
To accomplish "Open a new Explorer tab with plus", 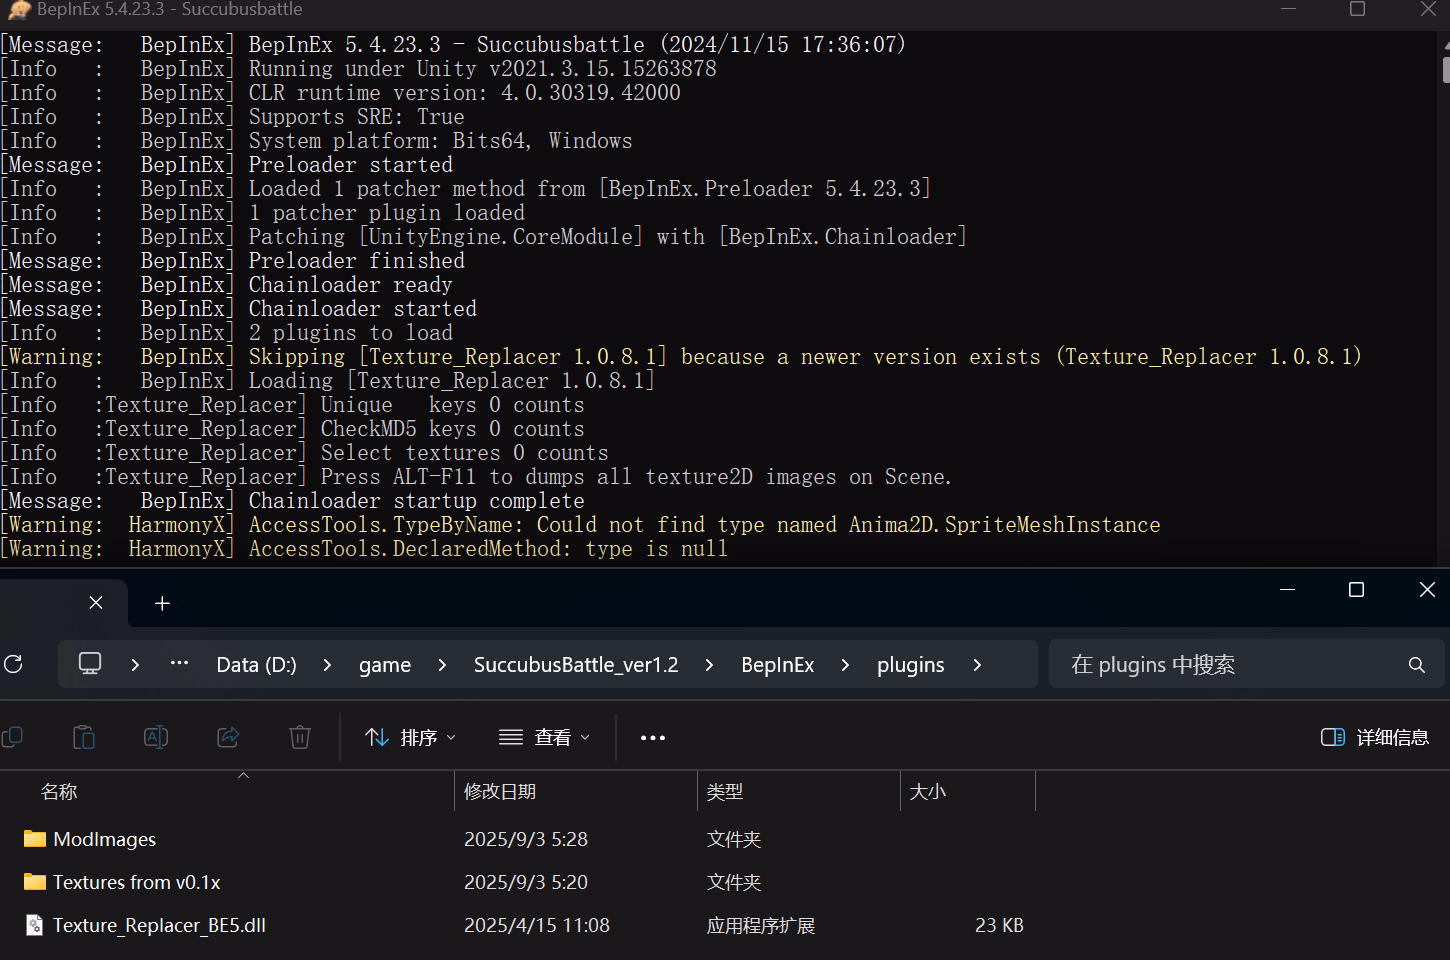I will [x=162, y=603].
